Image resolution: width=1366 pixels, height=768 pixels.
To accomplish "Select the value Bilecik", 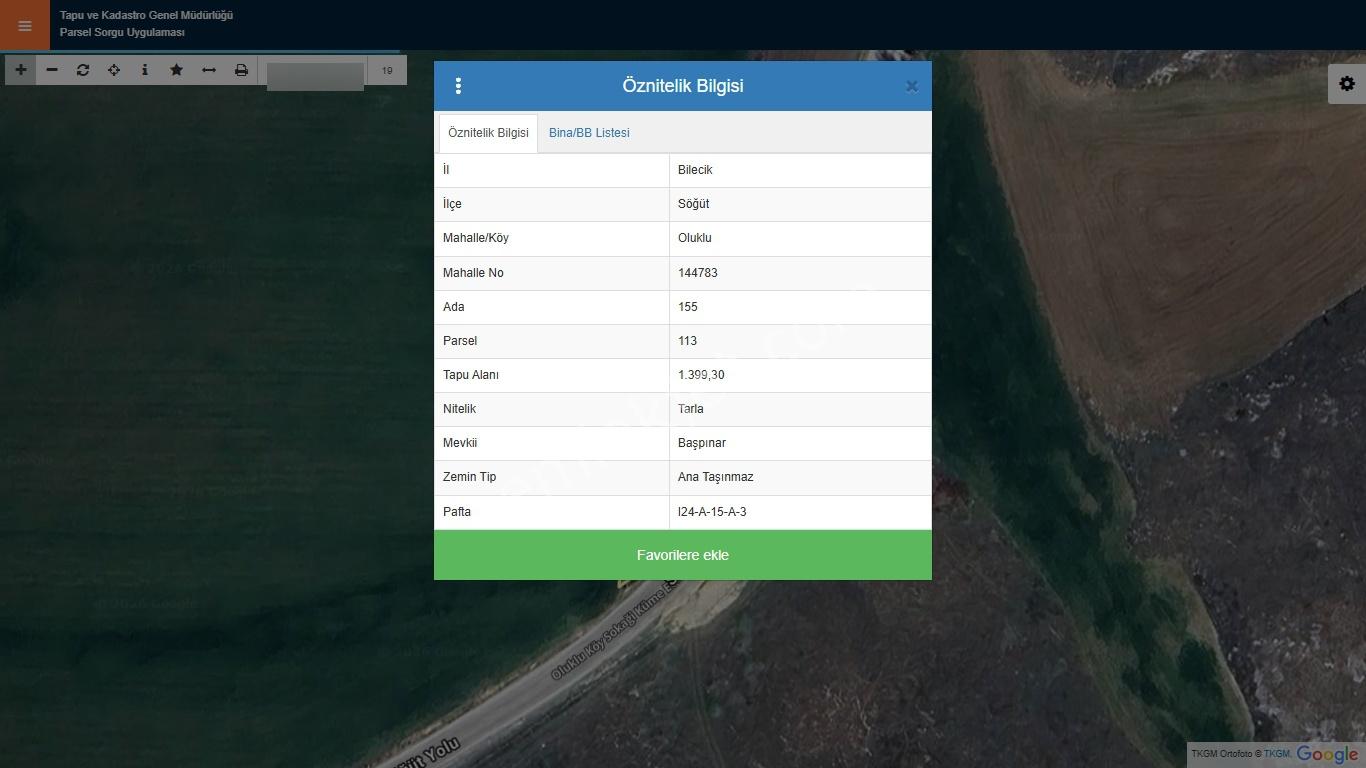I will 695,170.
